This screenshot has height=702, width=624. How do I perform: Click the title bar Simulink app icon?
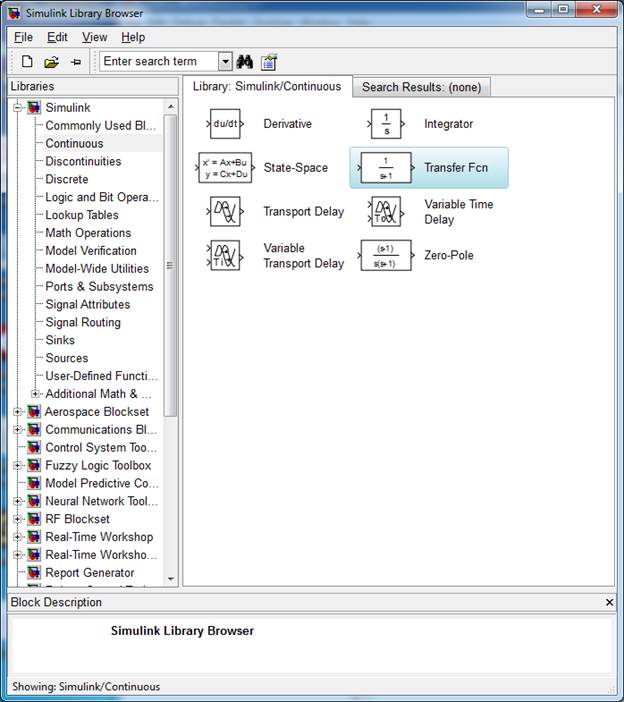coord(14,13)
